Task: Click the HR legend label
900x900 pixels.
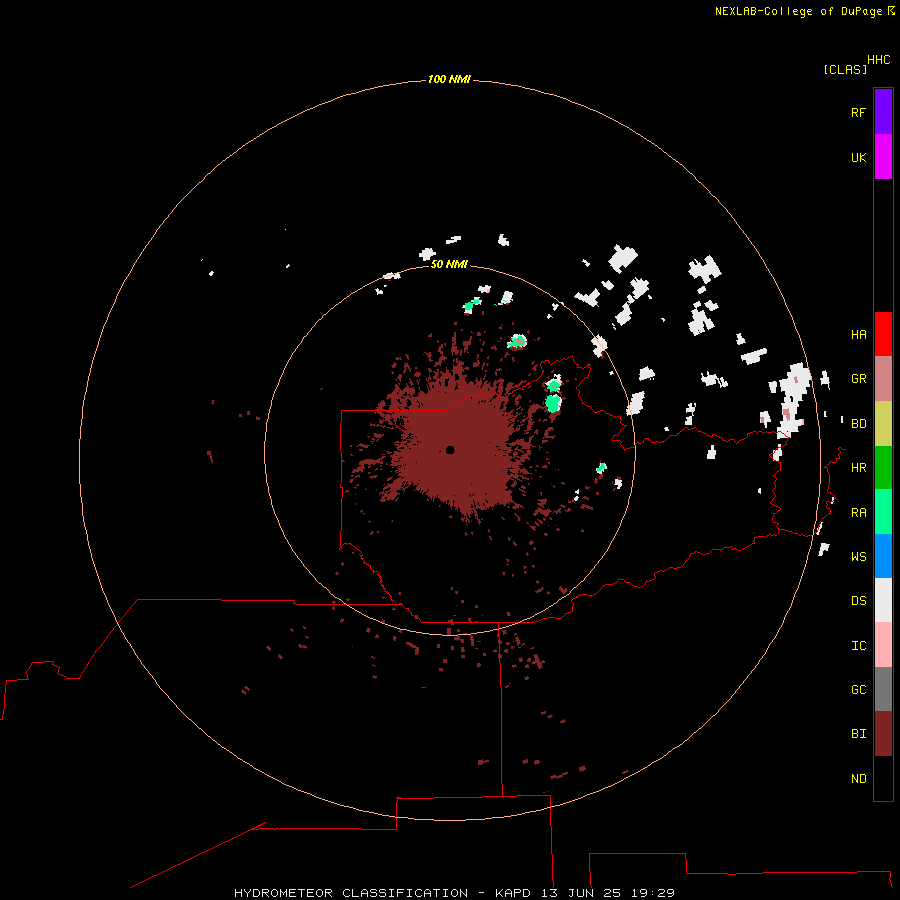Action: (x=858, y=468)
